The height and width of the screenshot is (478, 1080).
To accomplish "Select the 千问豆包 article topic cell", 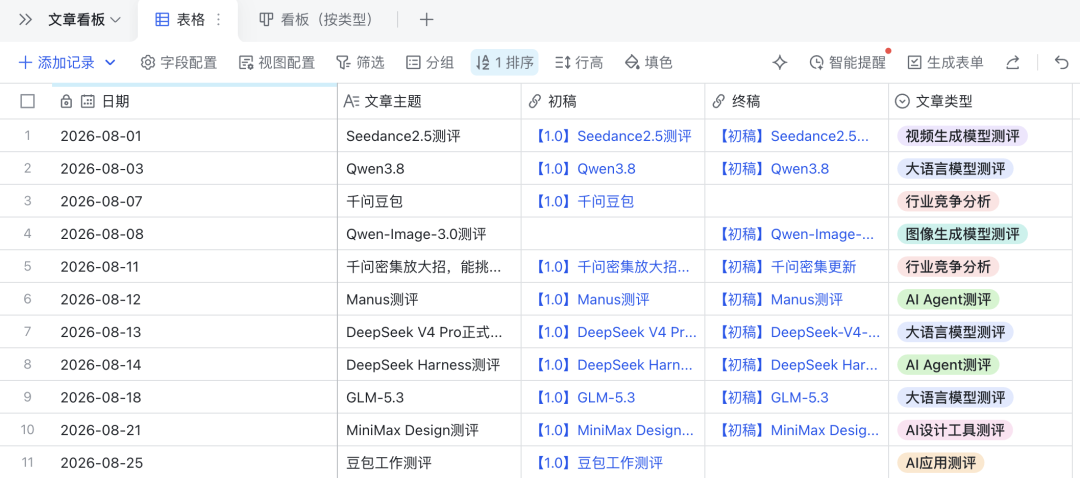I will pos(430,201).
